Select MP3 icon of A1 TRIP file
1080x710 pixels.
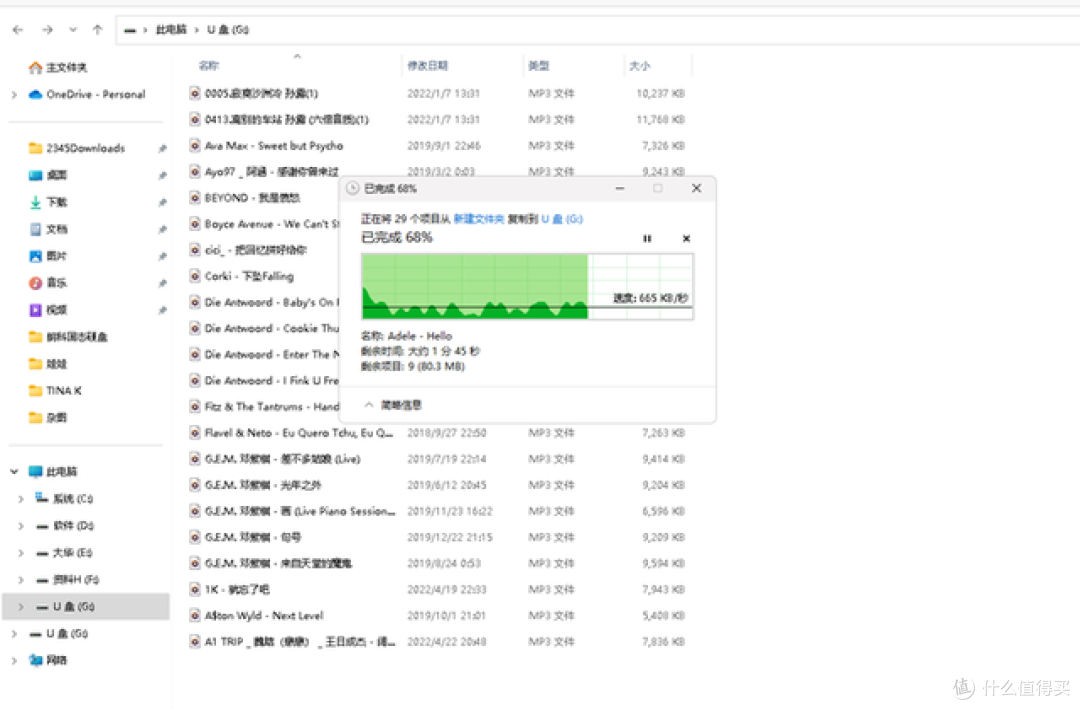[195, 641]
